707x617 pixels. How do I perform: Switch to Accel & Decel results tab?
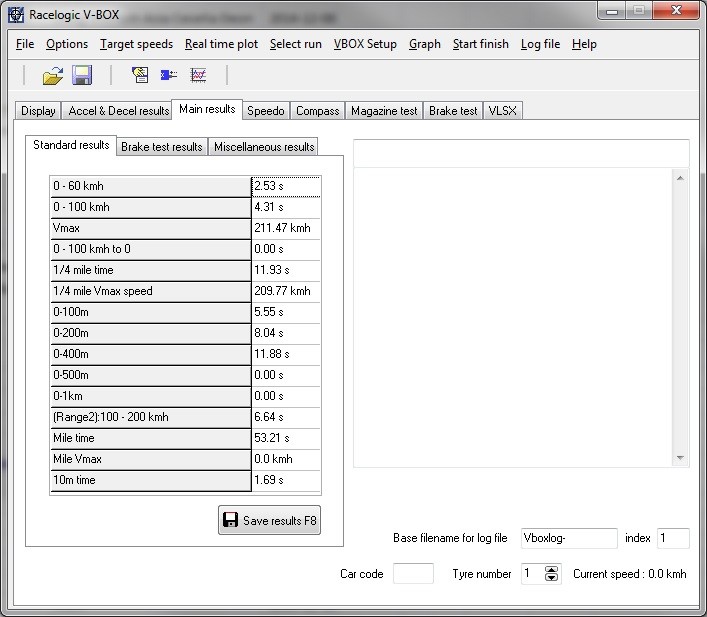coord(118,111)
